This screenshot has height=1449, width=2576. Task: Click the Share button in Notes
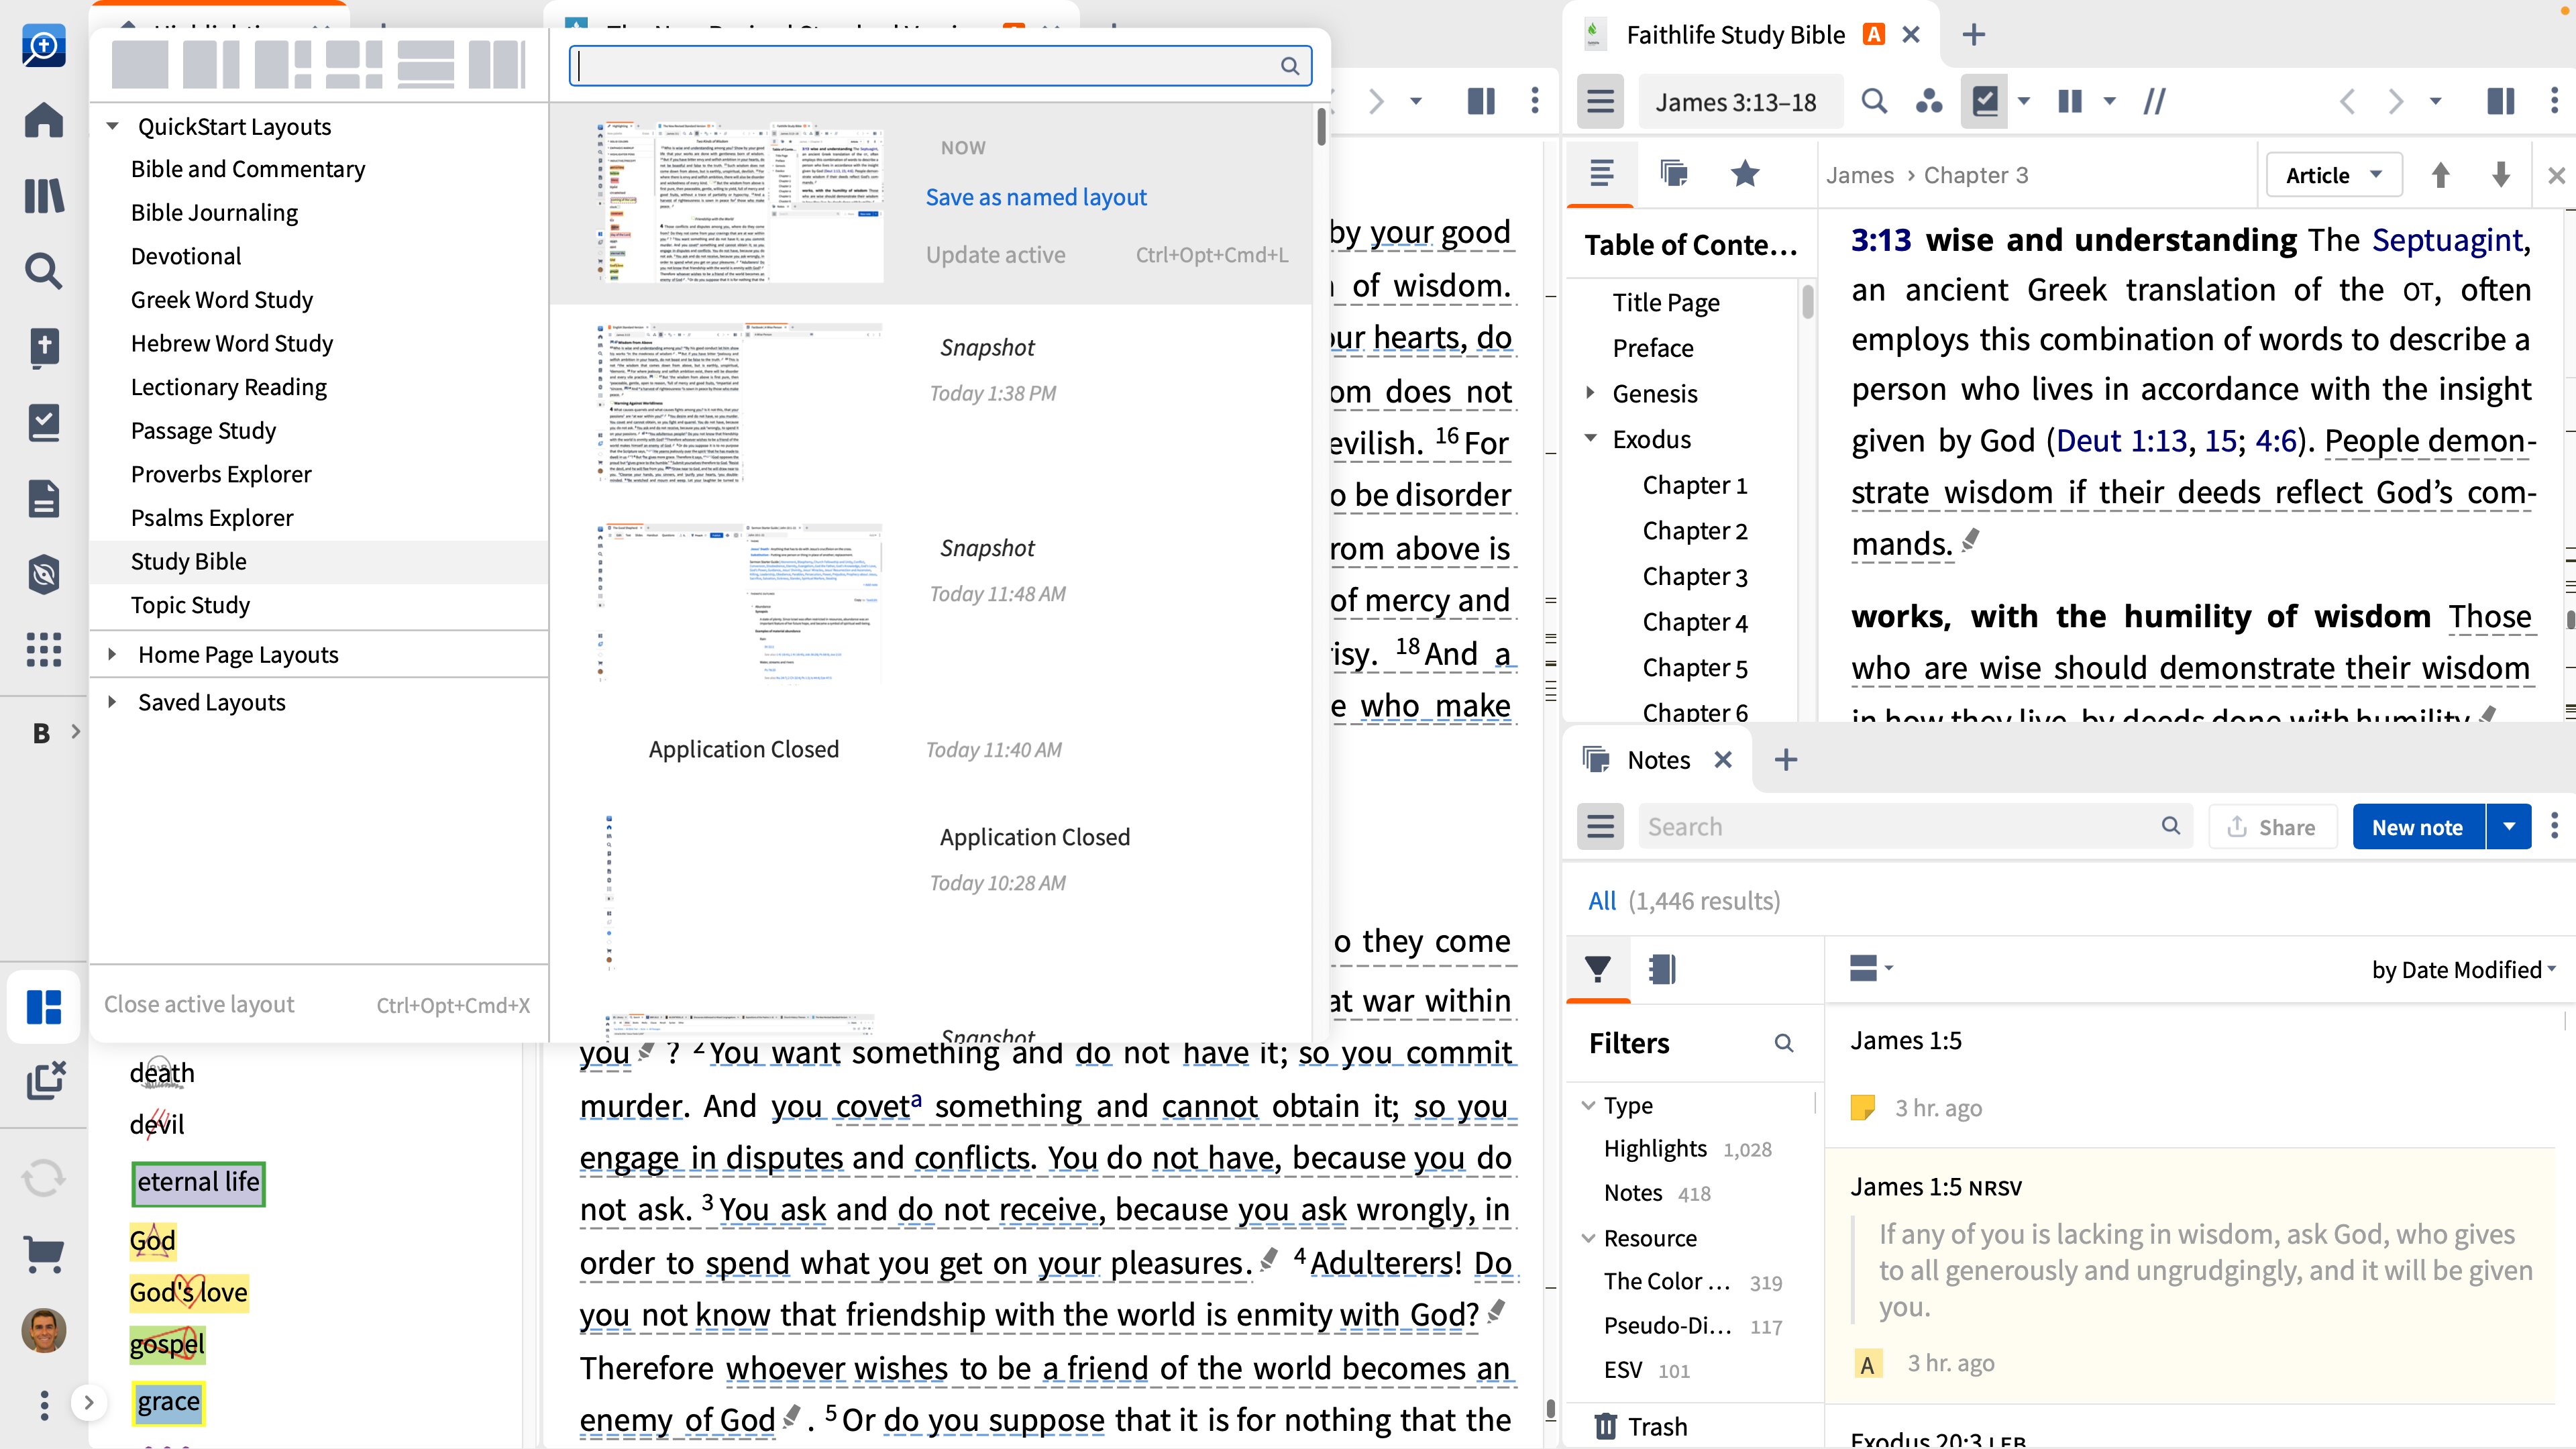pos(2272,827)
